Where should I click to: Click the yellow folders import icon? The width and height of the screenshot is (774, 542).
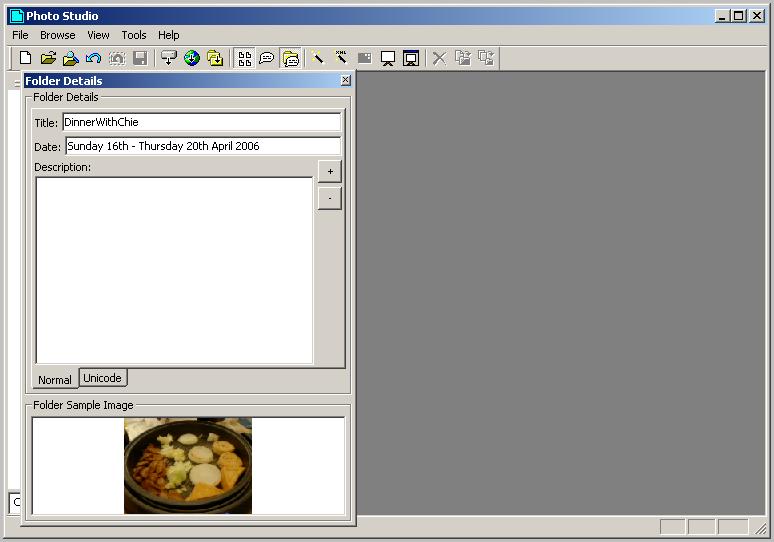pyautogui.click(x=215, y=58)
